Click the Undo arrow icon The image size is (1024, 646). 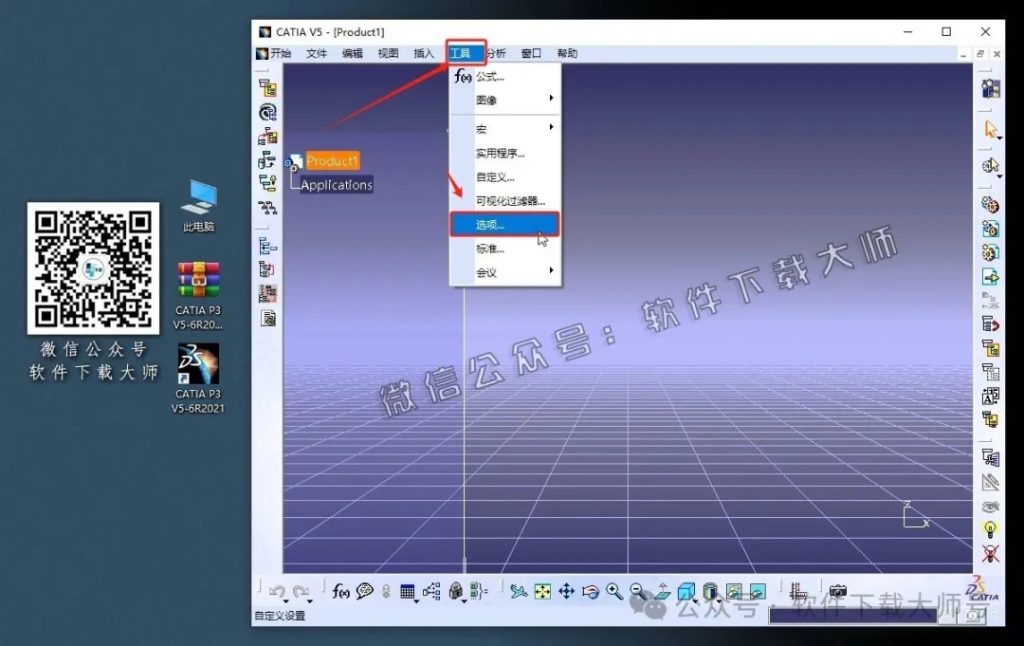pos(276,591)
